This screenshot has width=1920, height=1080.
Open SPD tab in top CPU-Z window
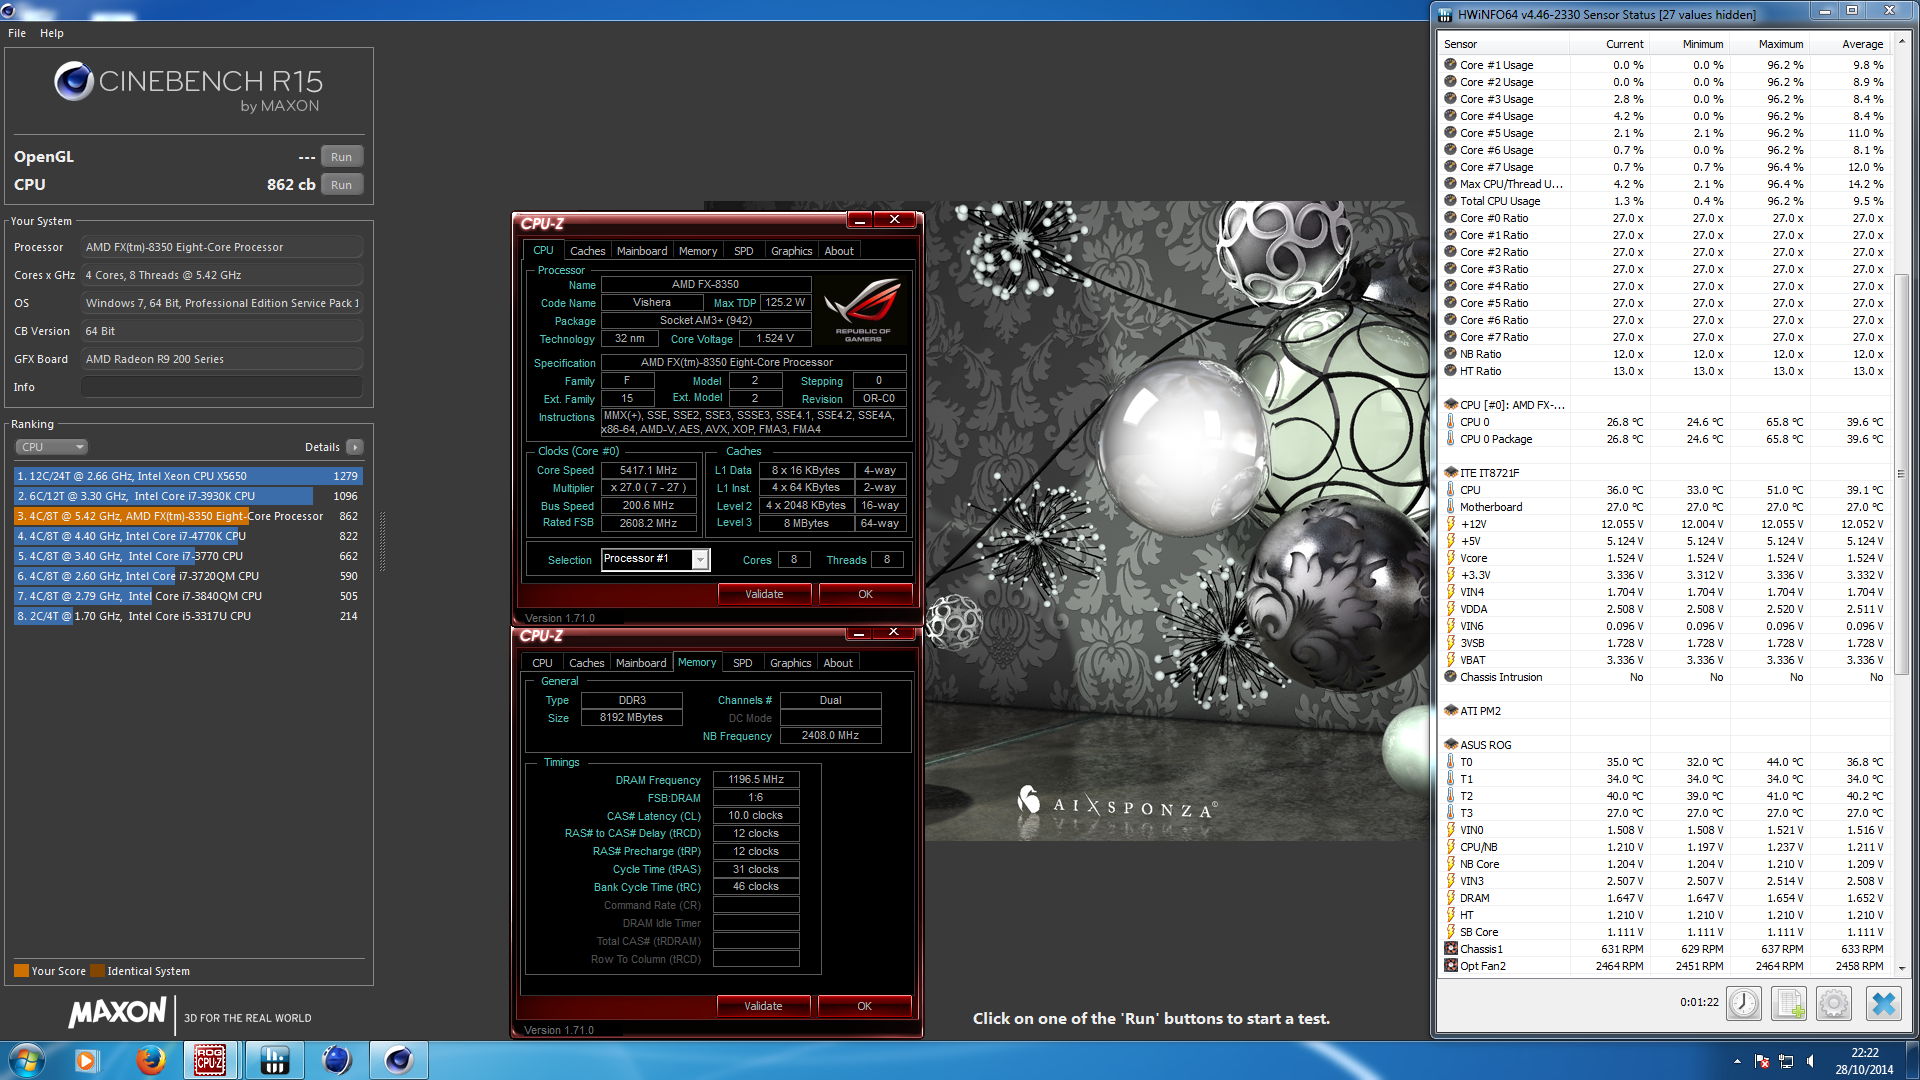click(744, 251)
